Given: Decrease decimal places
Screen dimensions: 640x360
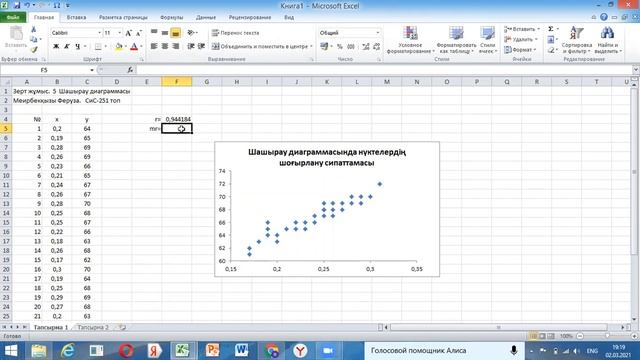Looking at the screenshot, I should point(376,47).
